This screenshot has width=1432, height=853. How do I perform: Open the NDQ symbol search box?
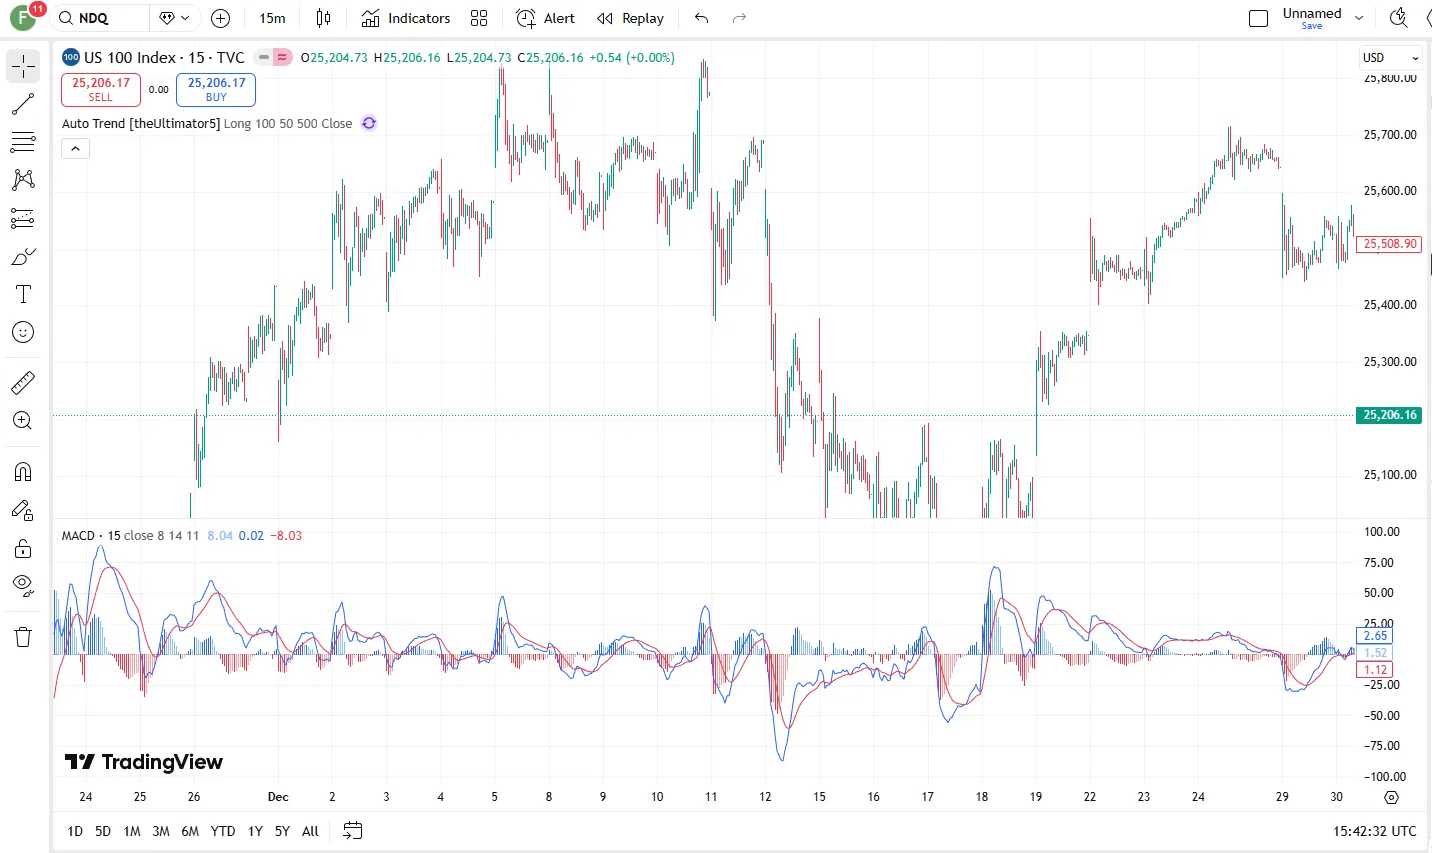click(100, 18)
